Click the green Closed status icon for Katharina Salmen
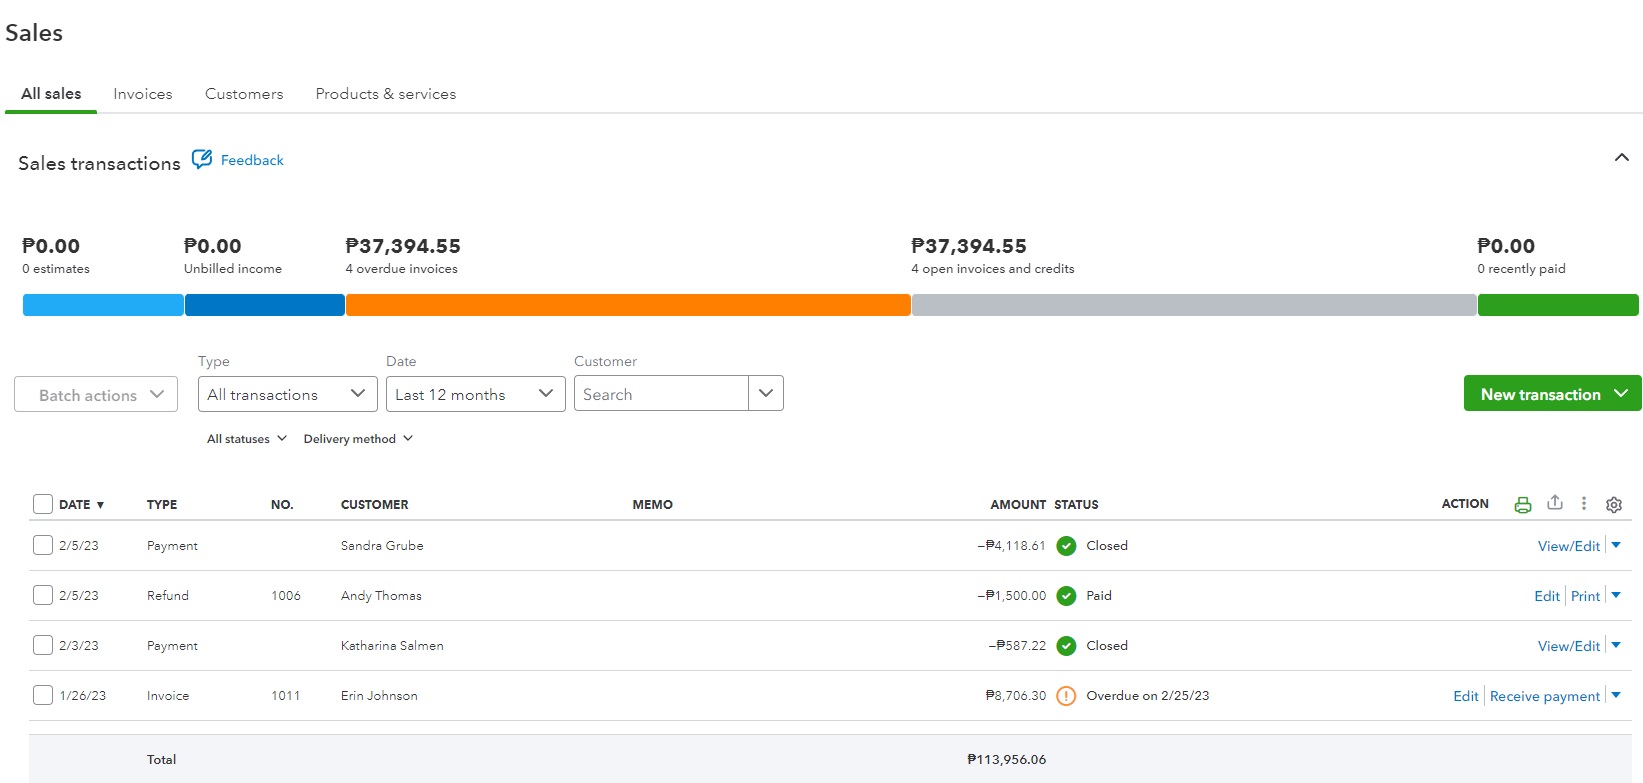Image resolution: width=1643 pixels, height=783 pixels. click(1066, 646)
